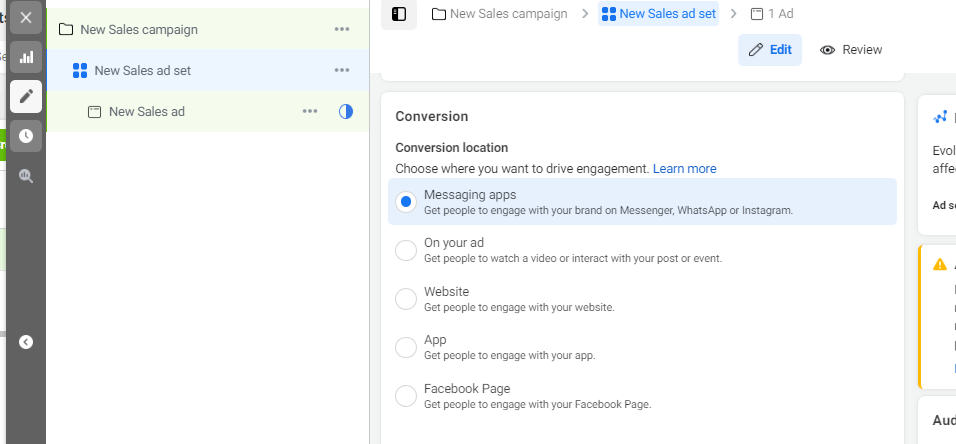Choose Website as conversion location
Image resolution: width=956 pixels, height=444 pixels.
tap(406, 299)
